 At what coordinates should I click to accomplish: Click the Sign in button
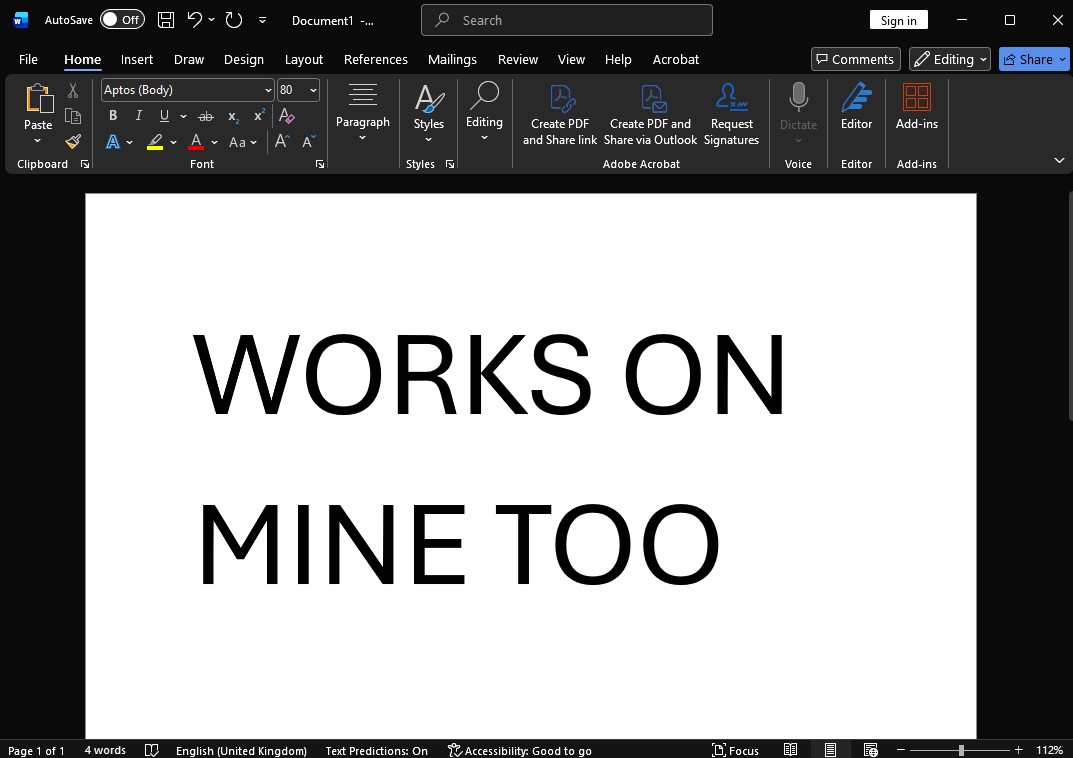click(898, 20)
